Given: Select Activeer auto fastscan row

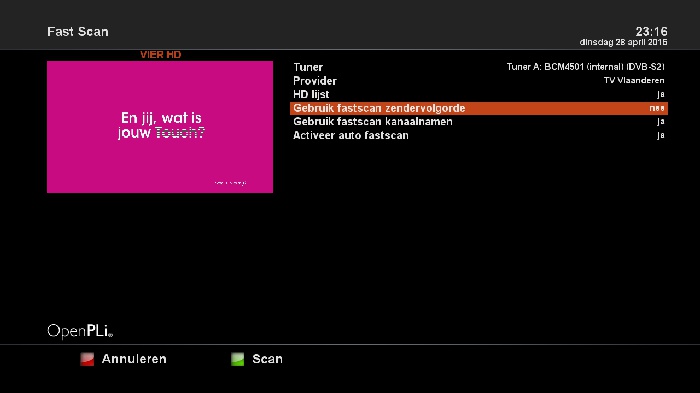Looking at the screenshot, I should pos(479,135).
